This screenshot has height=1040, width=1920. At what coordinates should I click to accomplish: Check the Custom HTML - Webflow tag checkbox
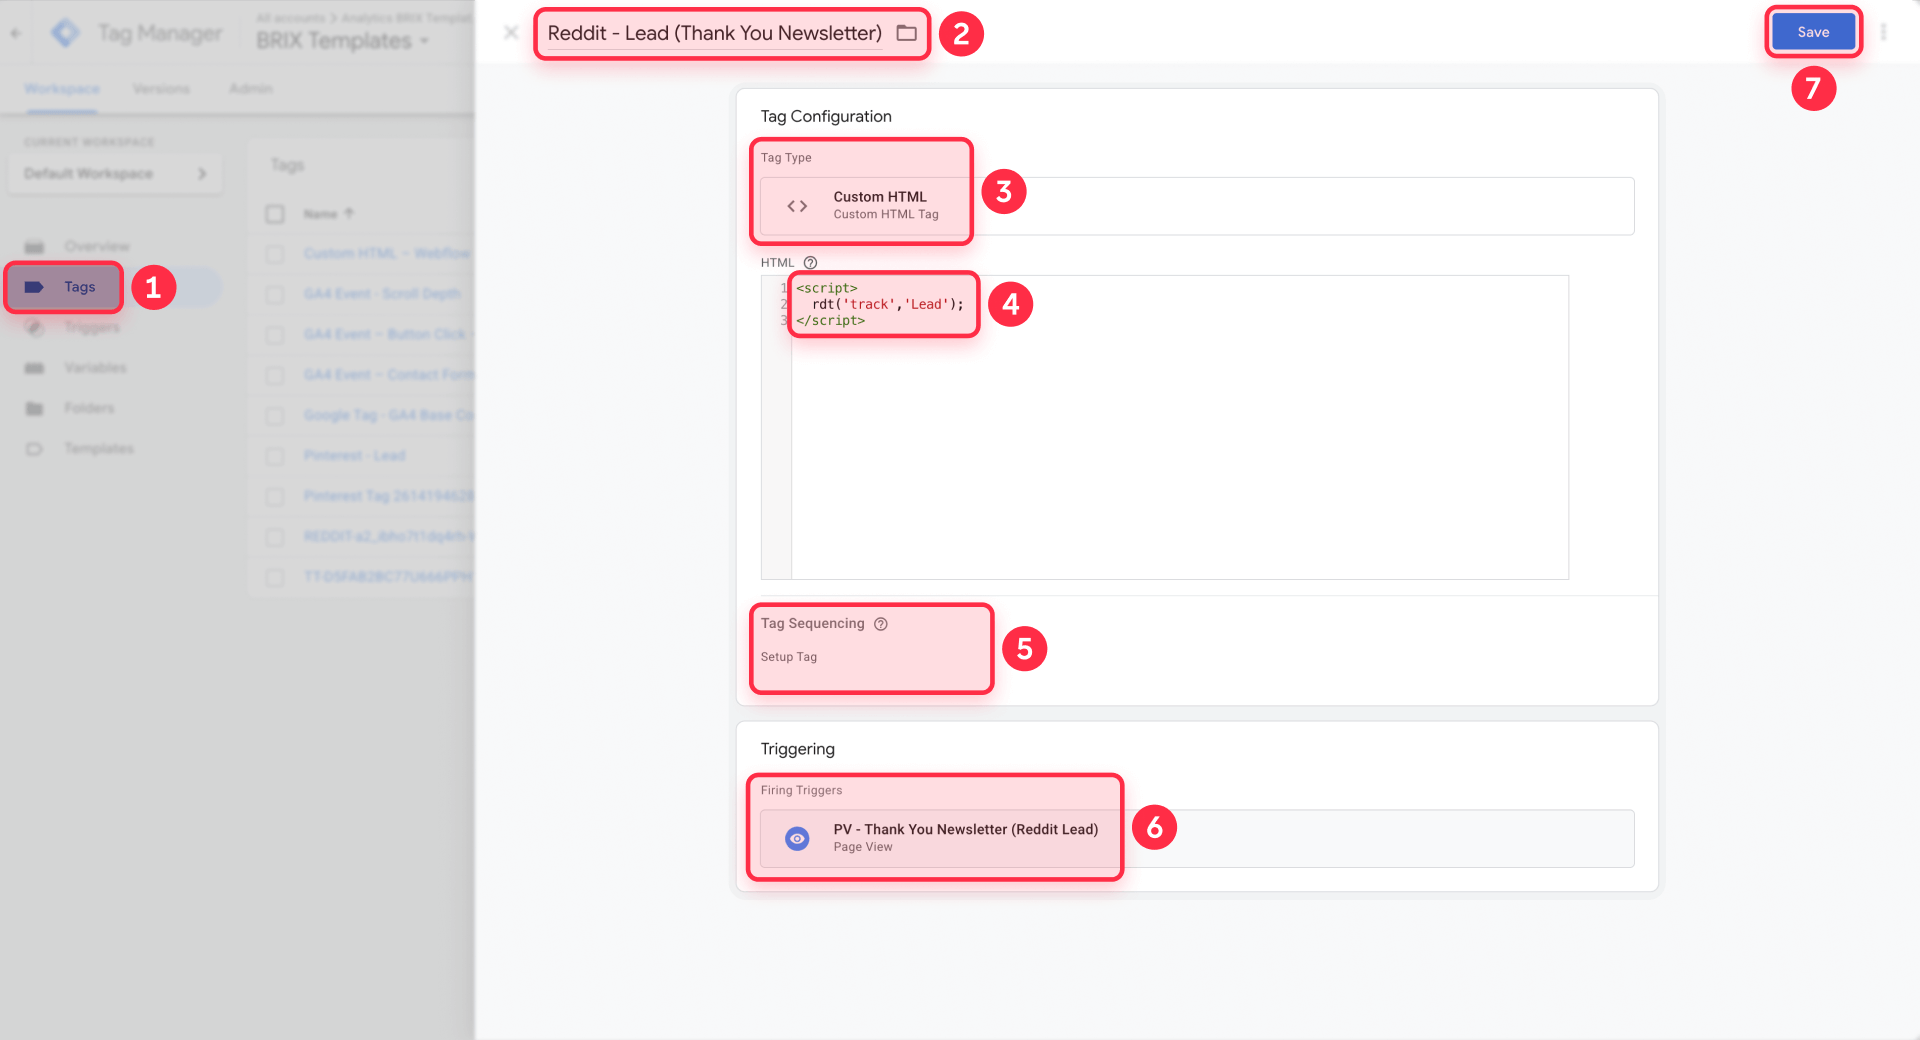click(x=275, y=254)
